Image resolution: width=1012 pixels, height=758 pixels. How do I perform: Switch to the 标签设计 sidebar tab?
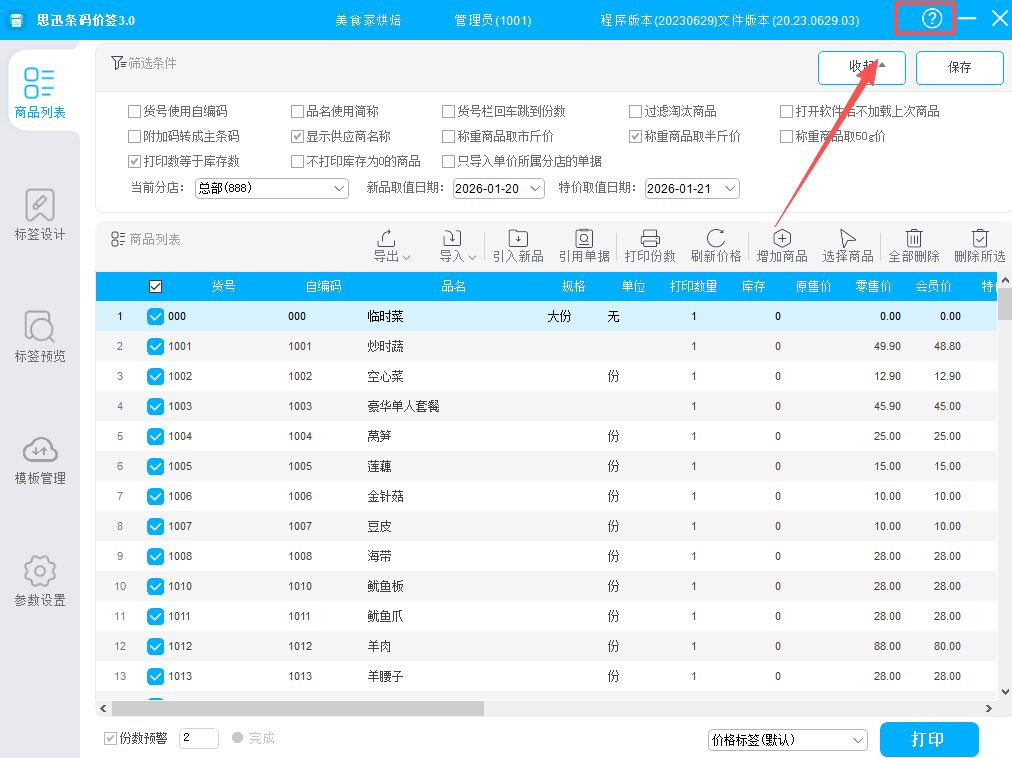40,216
